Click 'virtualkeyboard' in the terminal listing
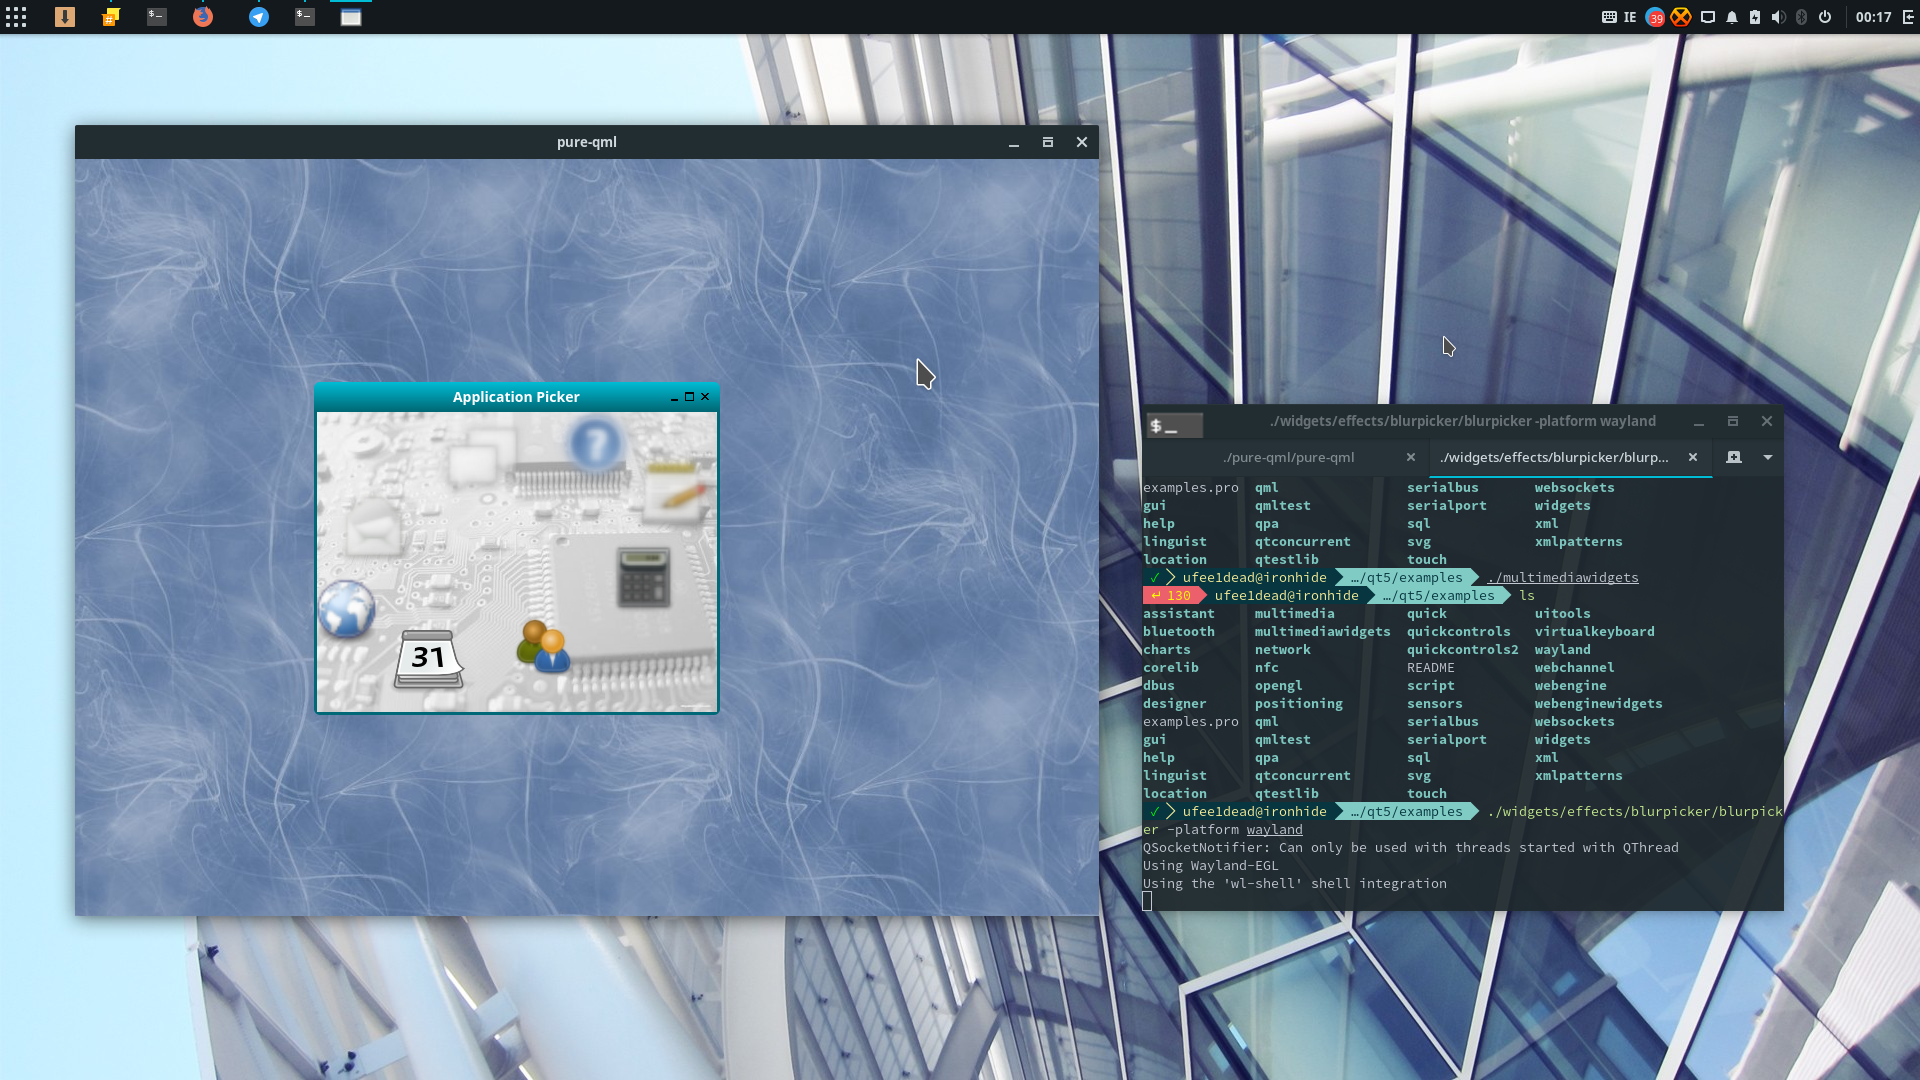Screen dimensions: 1920x1080 click(x=1594, y=632)
